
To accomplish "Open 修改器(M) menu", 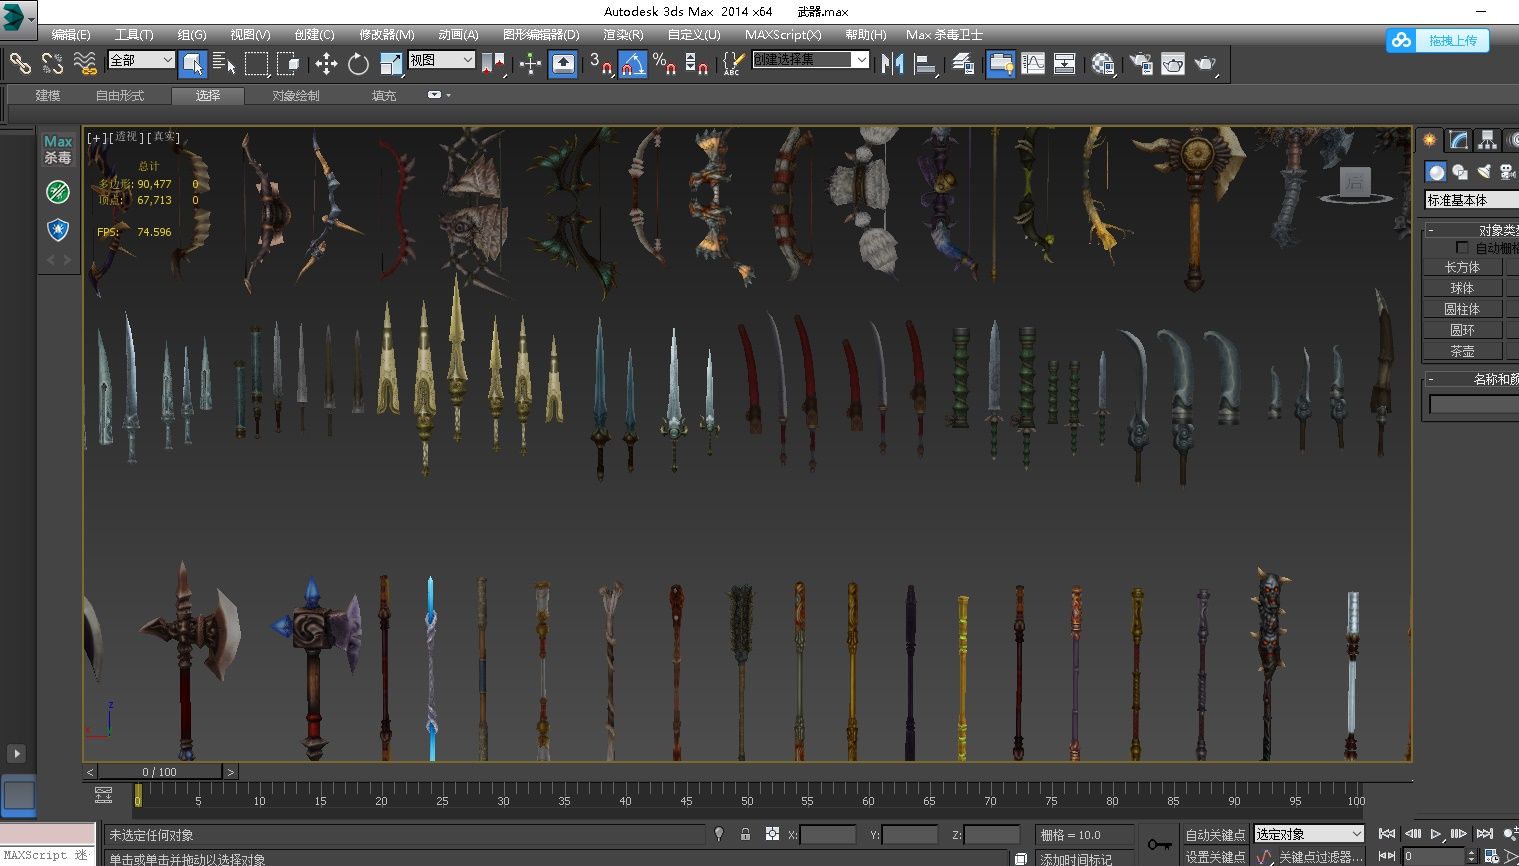I will [387, 34].
